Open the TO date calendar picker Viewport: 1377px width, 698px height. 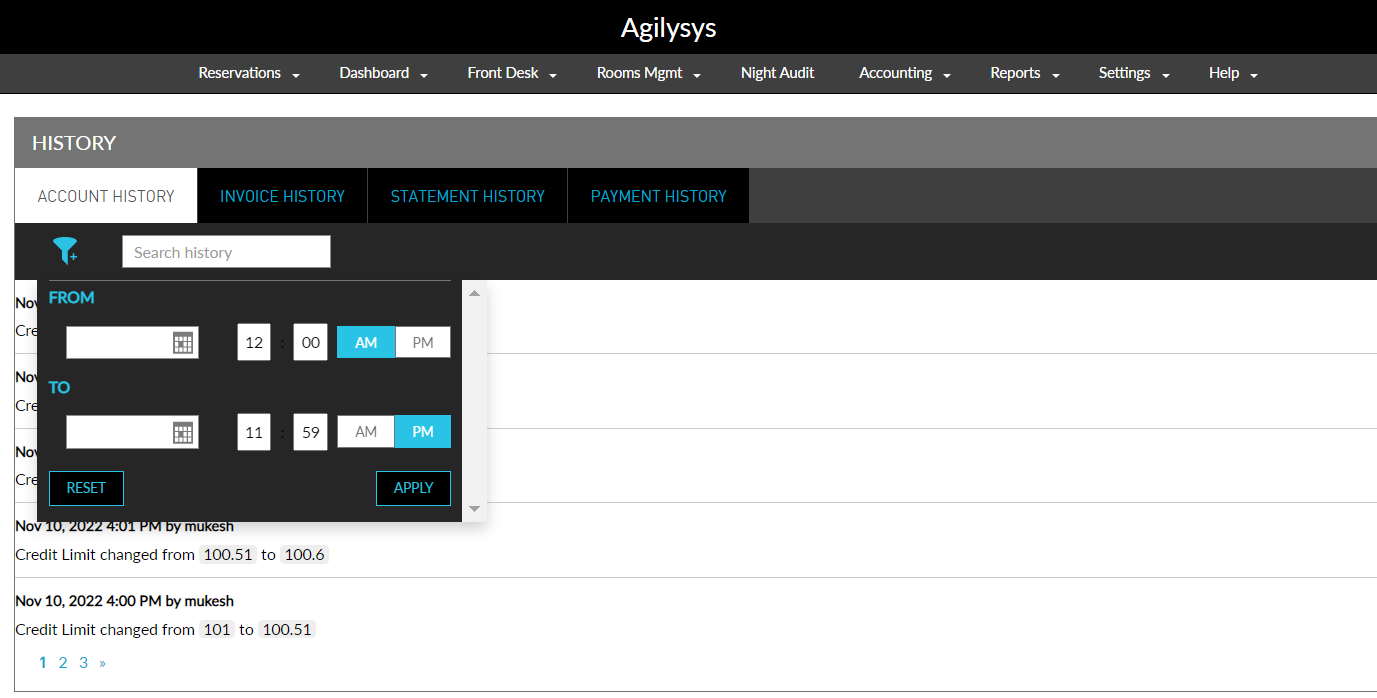click(x=182, y=433)
